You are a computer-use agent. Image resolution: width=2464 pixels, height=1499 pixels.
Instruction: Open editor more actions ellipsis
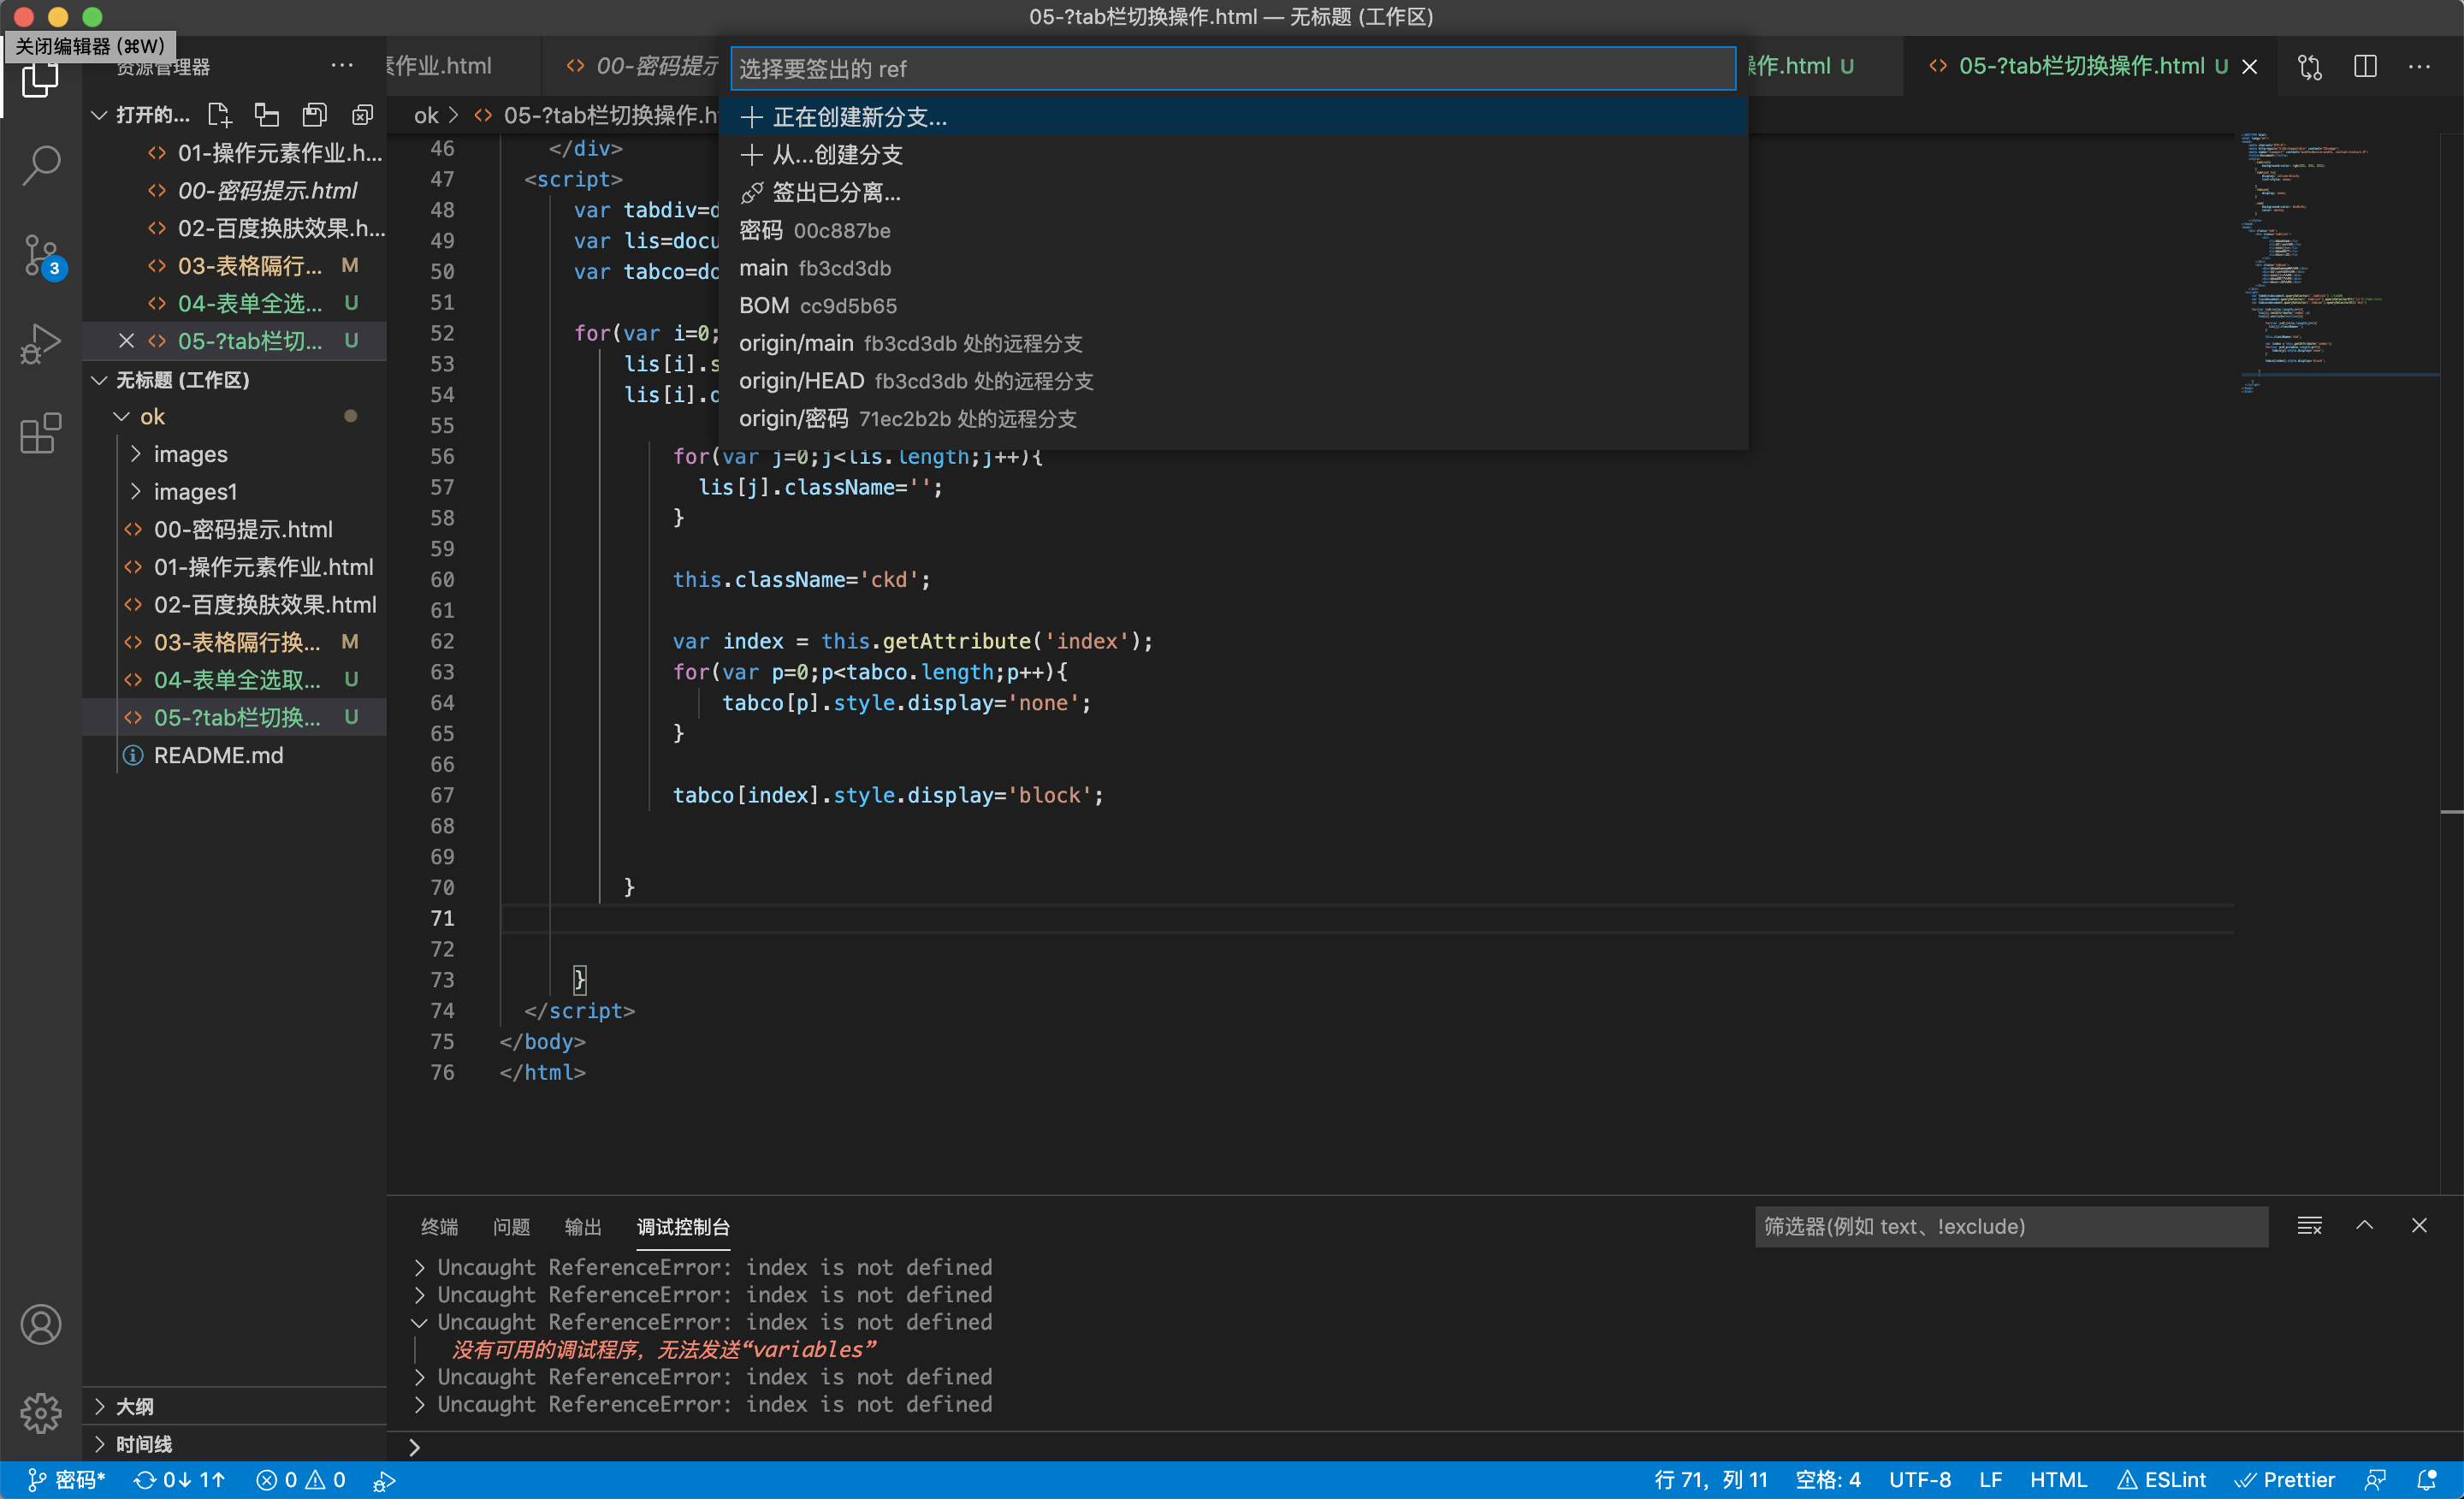pos(2420,66)
